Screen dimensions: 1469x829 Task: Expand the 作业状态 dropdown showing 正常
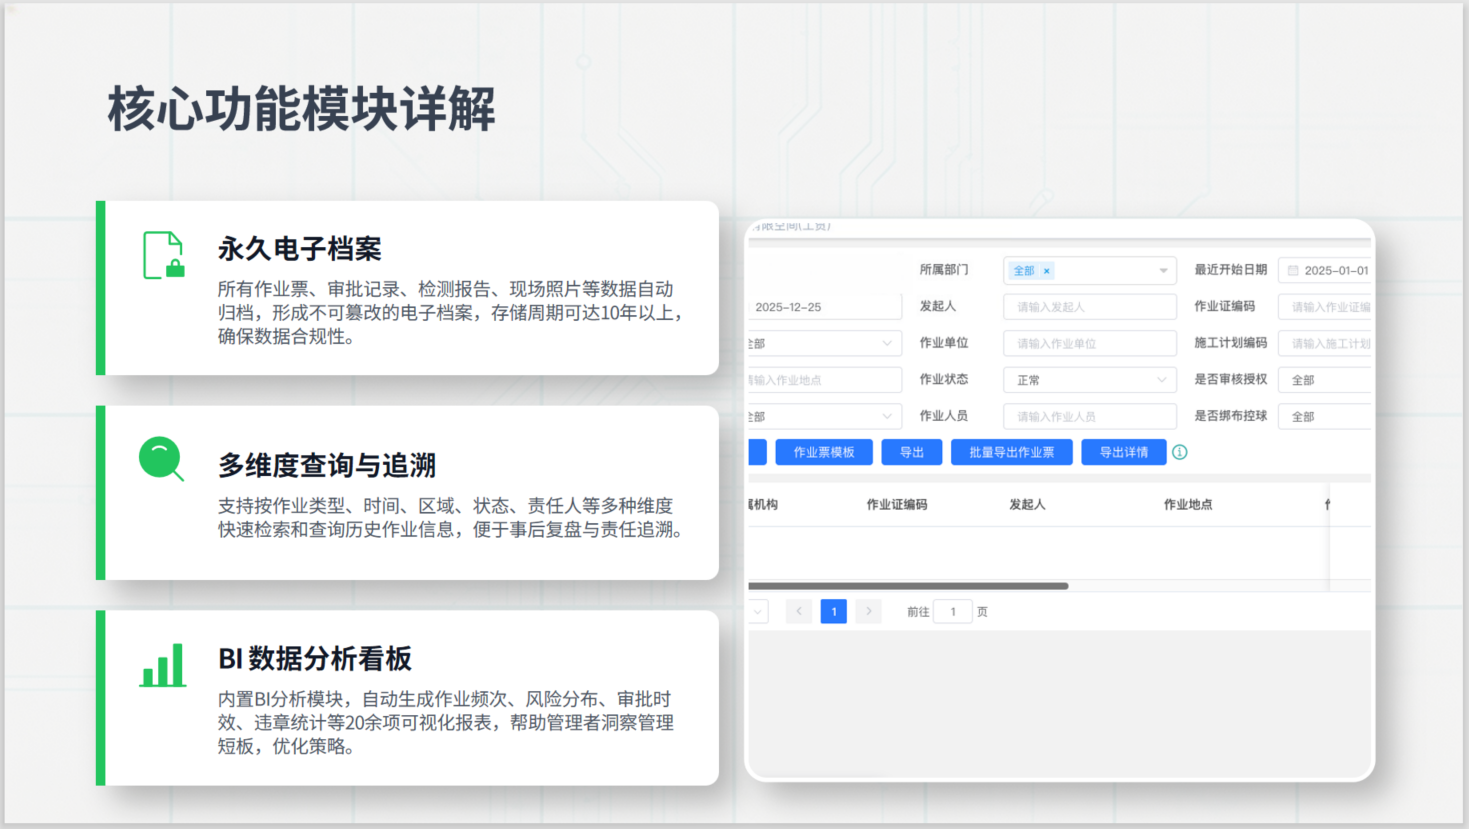pyautogui.click(x=1090, y=380)
